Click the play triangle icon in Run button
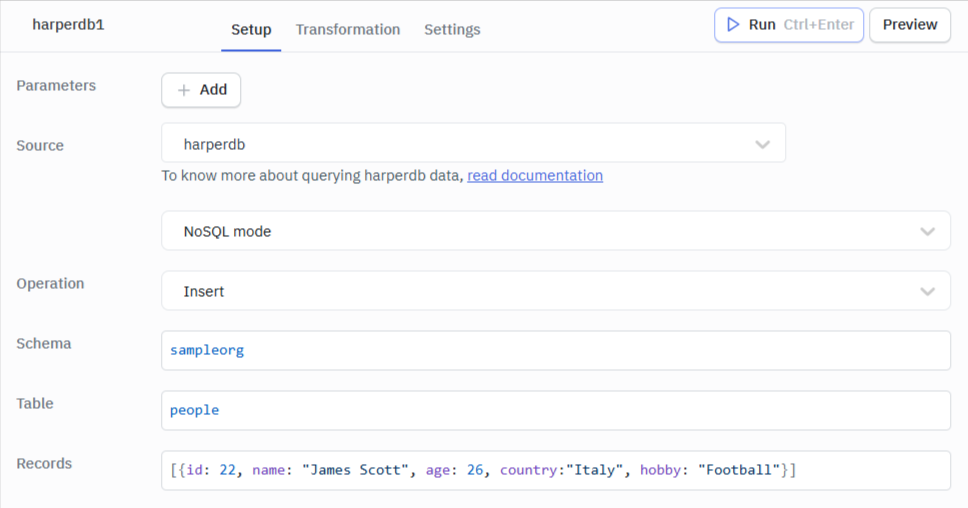Screen dimensions: 968x508 tap(733, 25)
